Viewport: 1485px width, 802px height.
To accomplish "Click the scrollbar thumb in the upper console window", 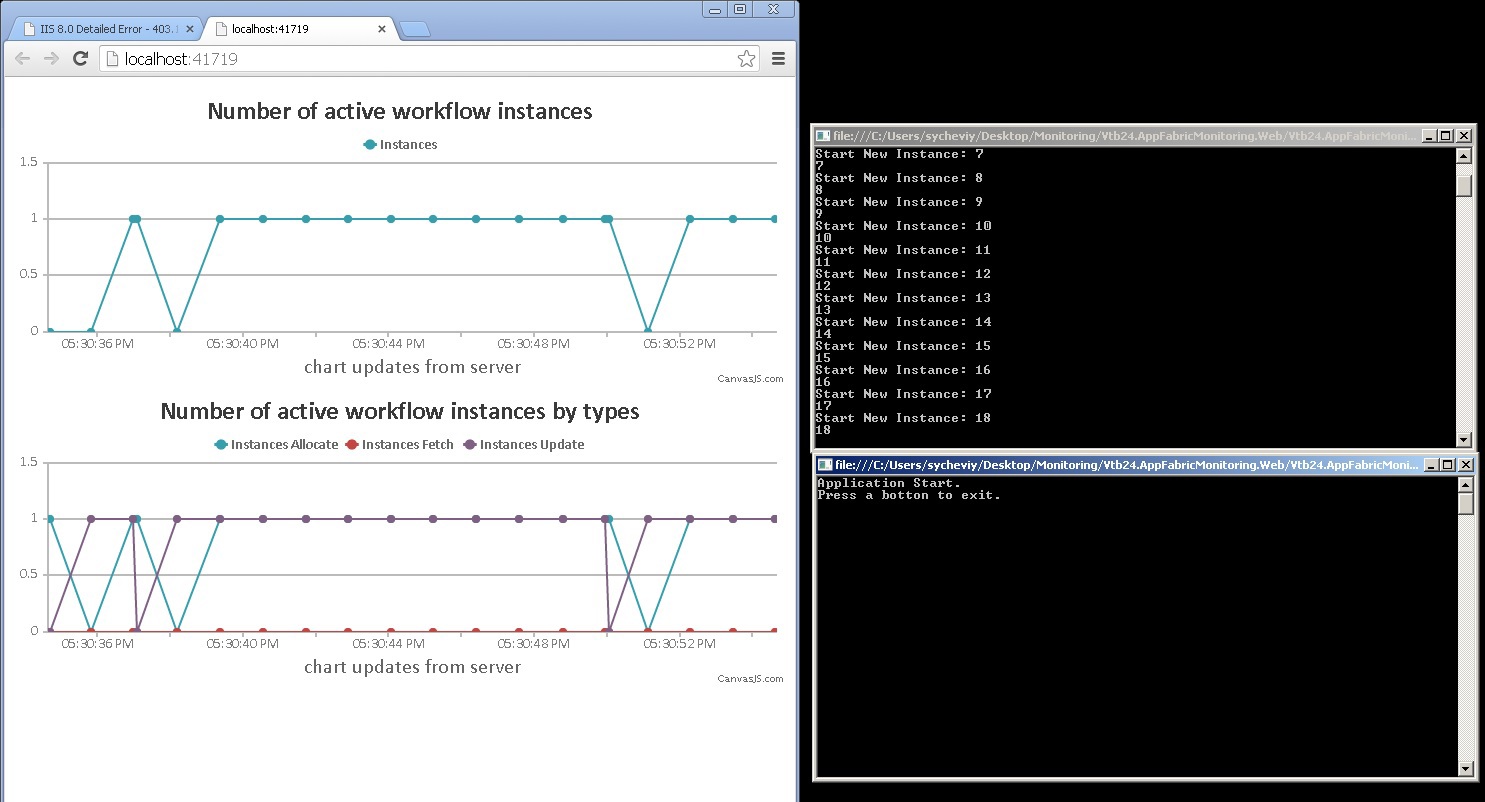I will [x=1464, y=185].
